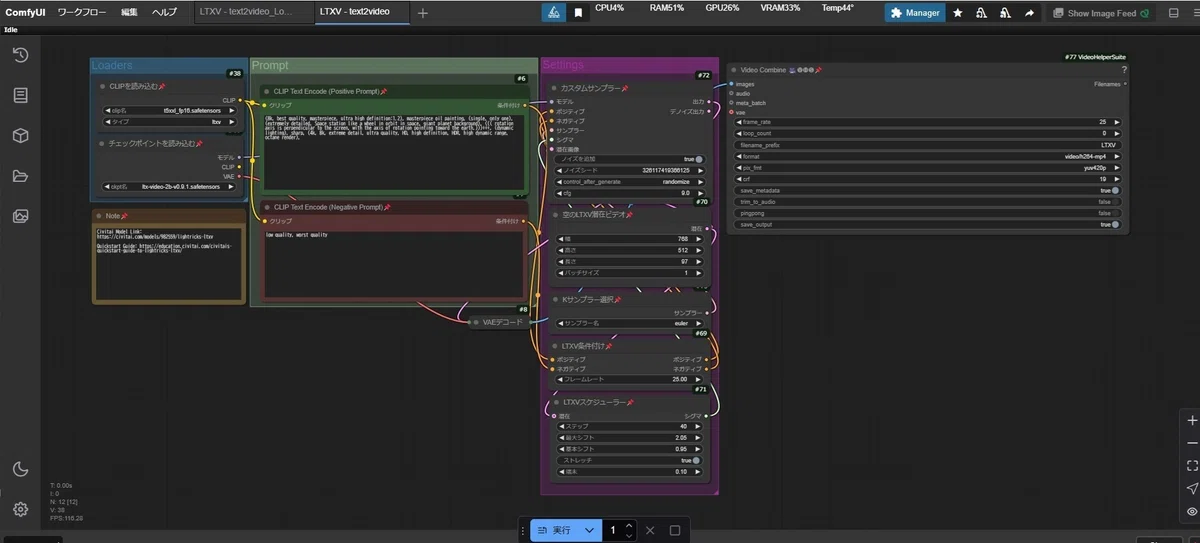Click the navigation arrow canvas control icon
This screenshot has height=543, width=1200.
tap(1191, 488)
